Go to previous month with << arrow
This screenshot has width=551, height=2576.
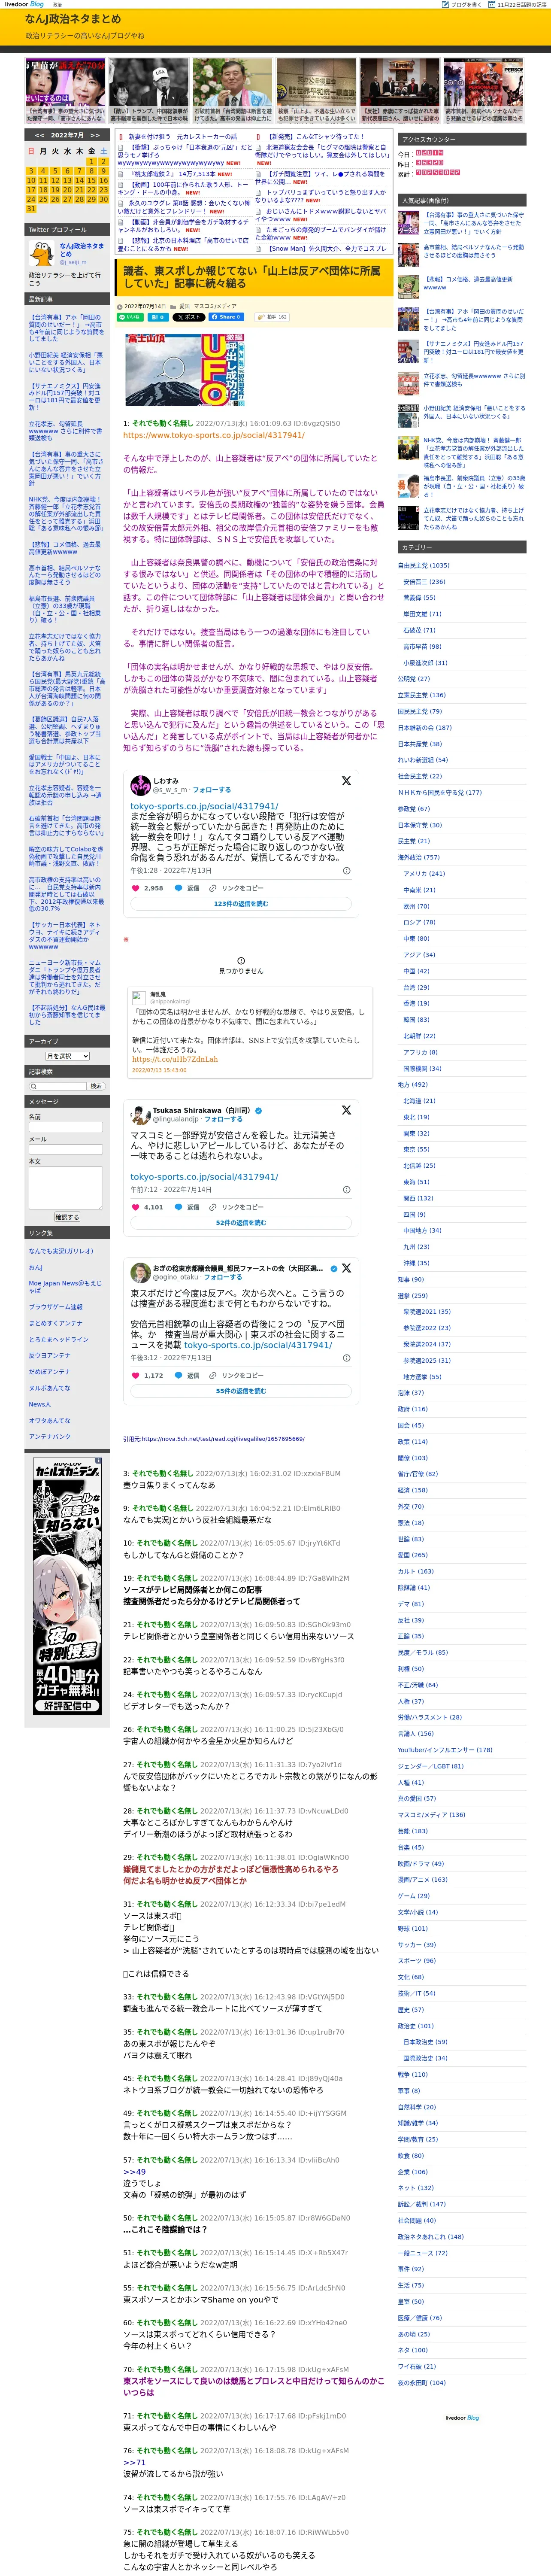point(39,135)
